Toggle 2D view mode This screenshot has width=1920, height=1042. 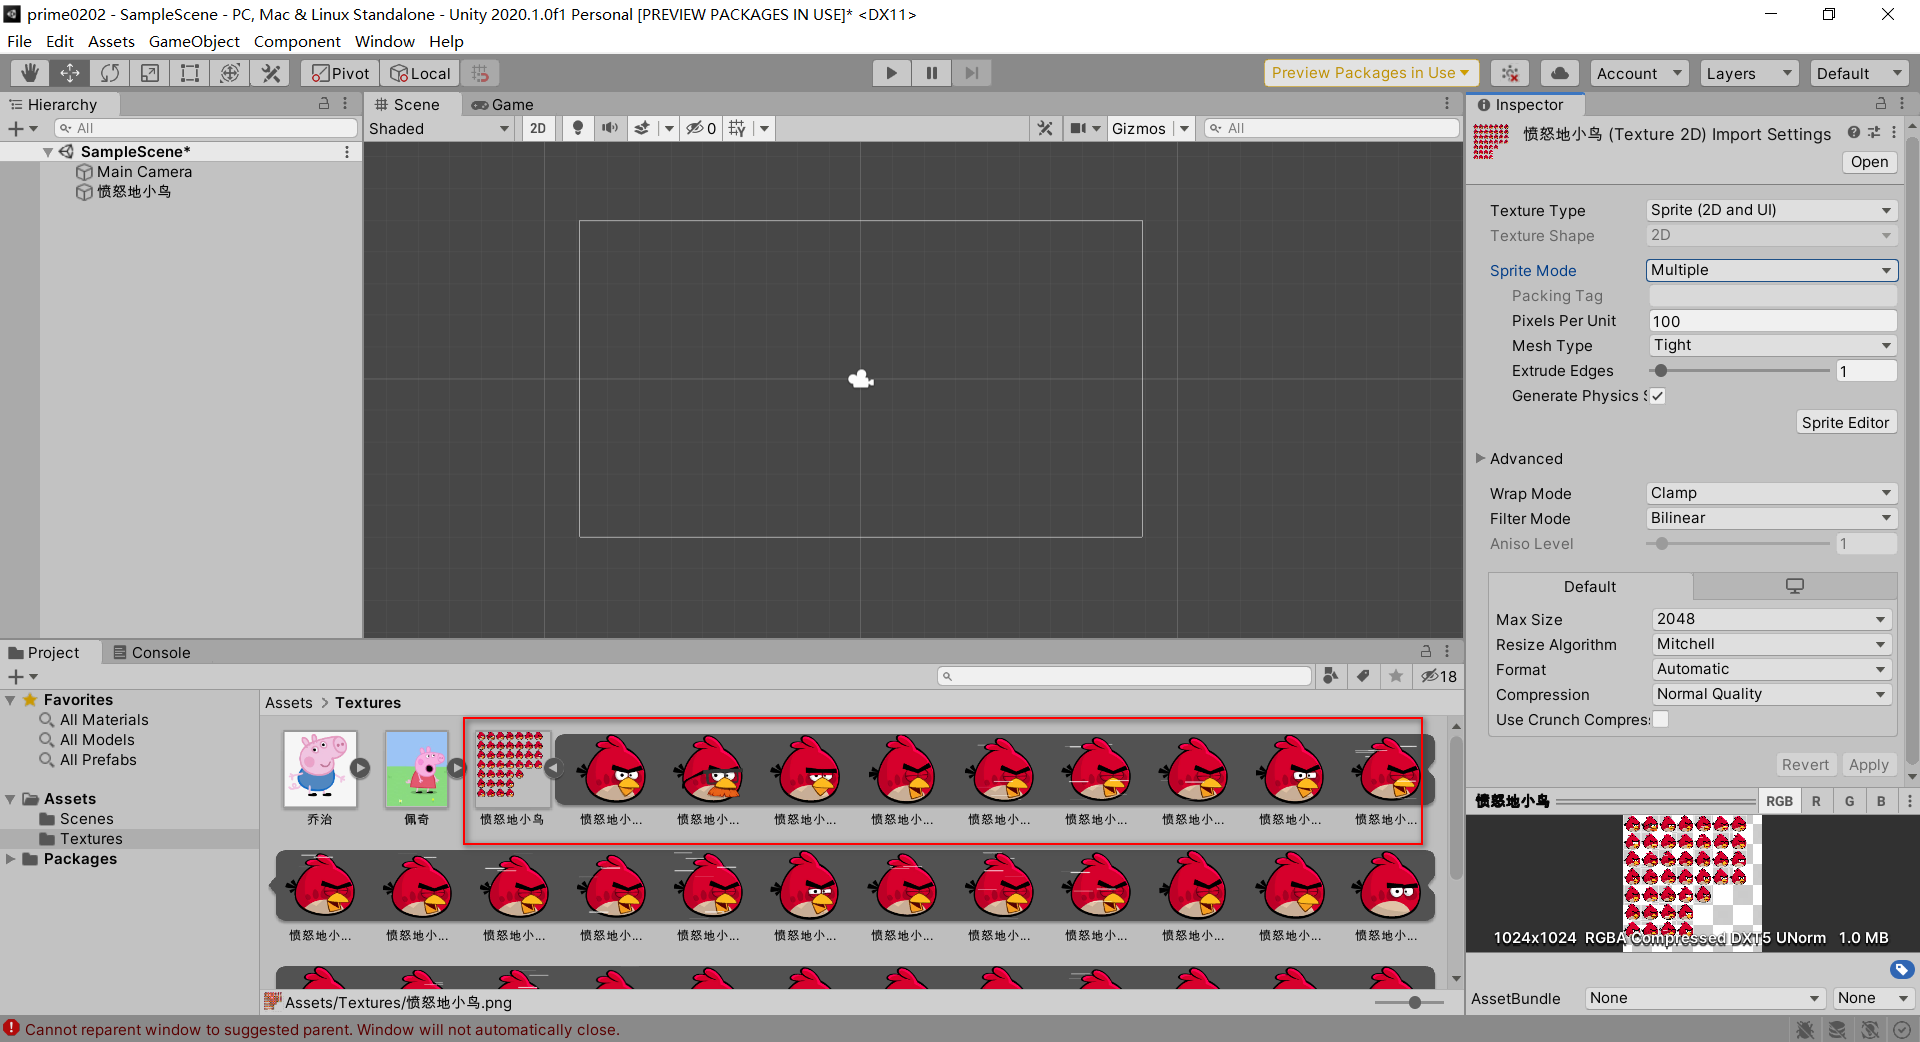pyautogui.click(x=538, y=128)
